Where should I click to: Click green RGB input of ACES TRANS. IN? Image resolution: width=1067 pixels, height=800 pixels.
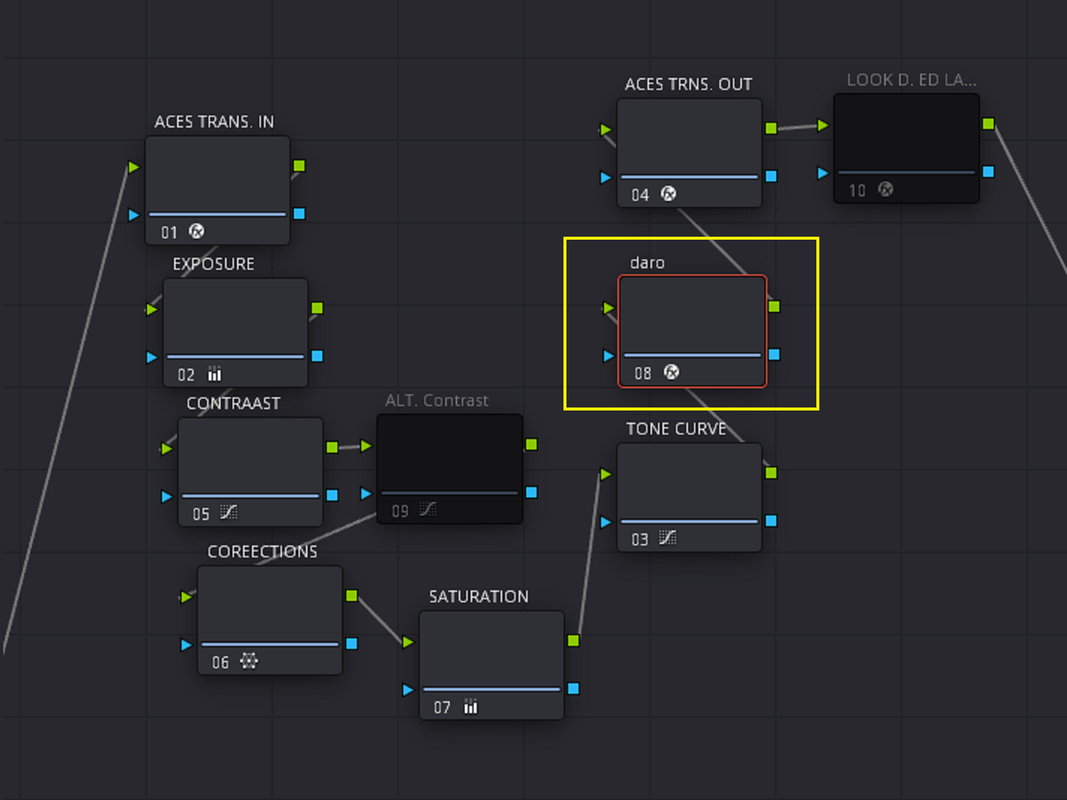(133, 167)
